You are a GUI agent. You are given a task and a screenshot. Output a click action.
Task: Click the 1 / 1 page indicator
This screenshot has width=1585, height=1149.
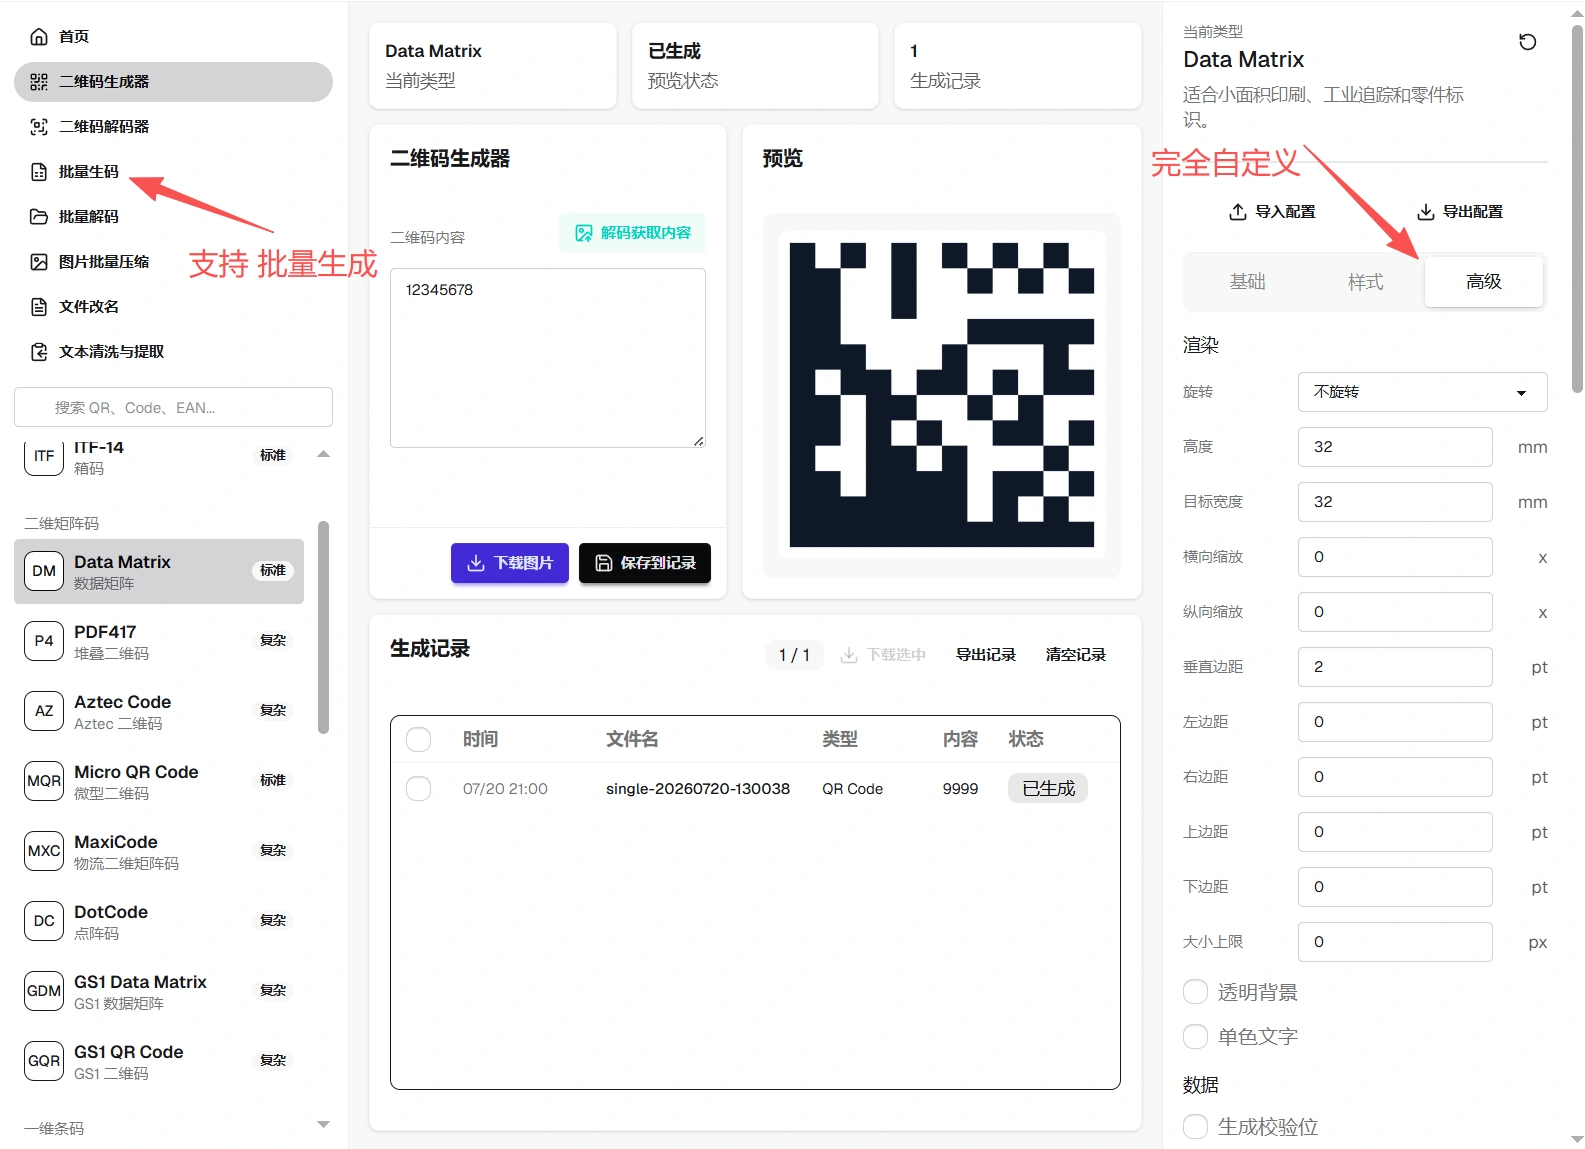click(x=794, y=655)
